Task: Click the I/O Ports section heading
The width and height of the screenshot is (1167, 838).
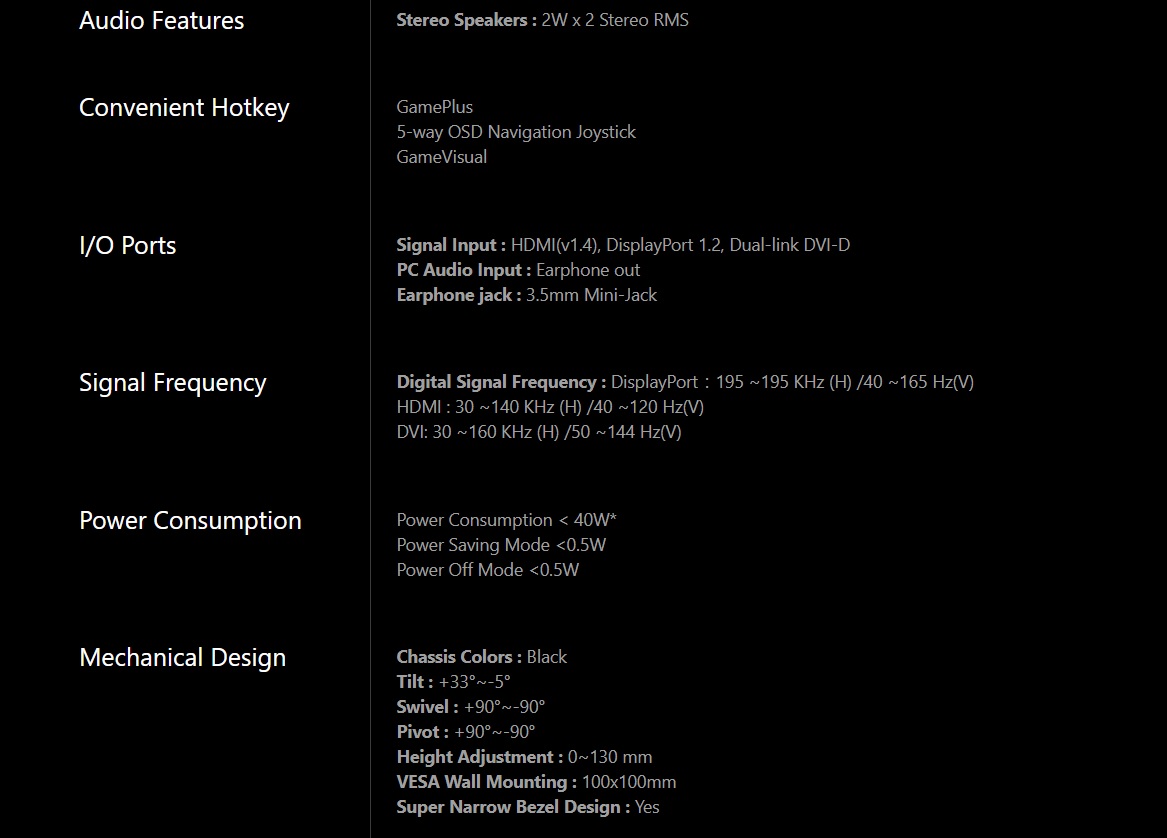Action: 127,246
